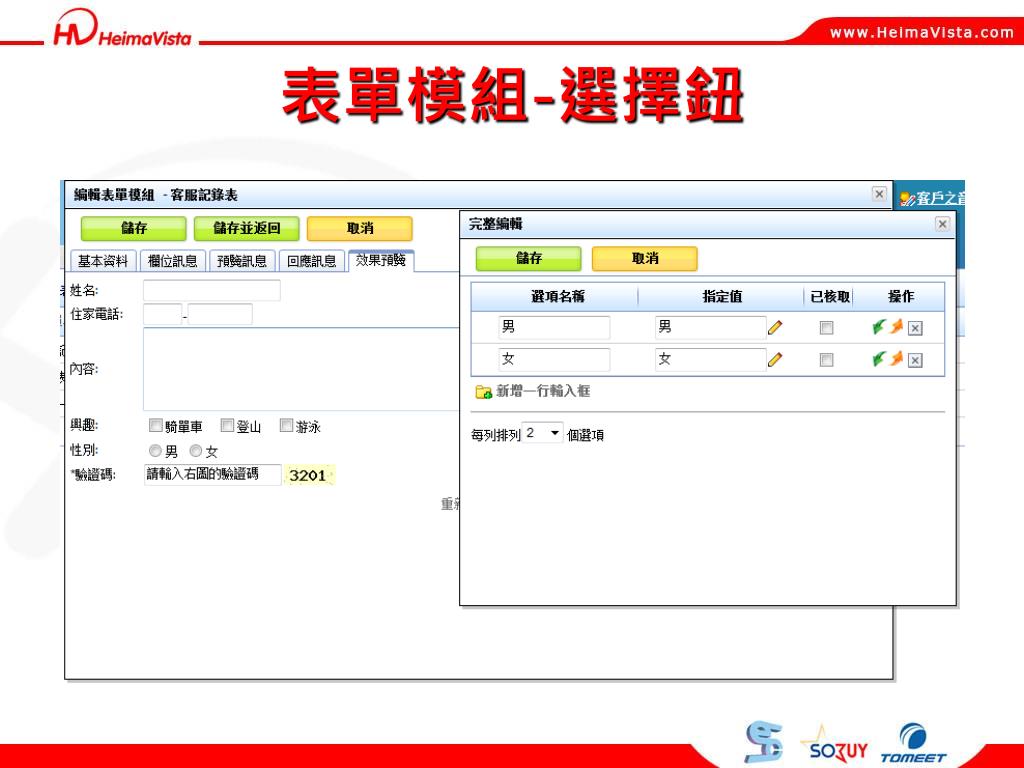Delete the 男 option row

click(915, 328)
